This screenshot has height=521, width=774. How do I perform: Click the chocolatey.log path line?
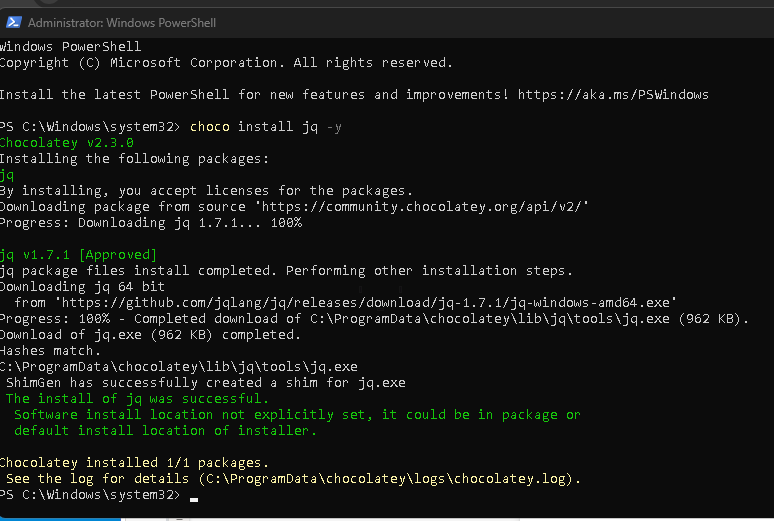coord(293,479)
